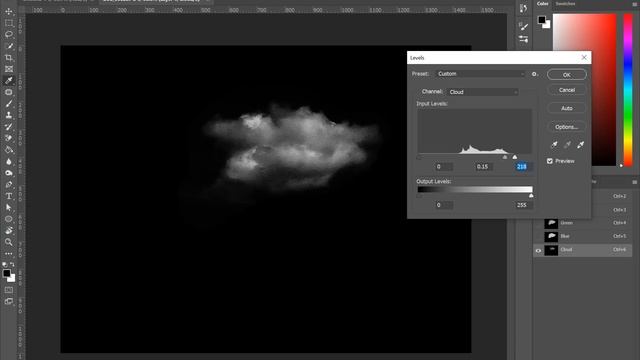Viewport: 640px width, 360px height.
Task: Click the toolbar foreground color swatch
Action: (7, 274)
